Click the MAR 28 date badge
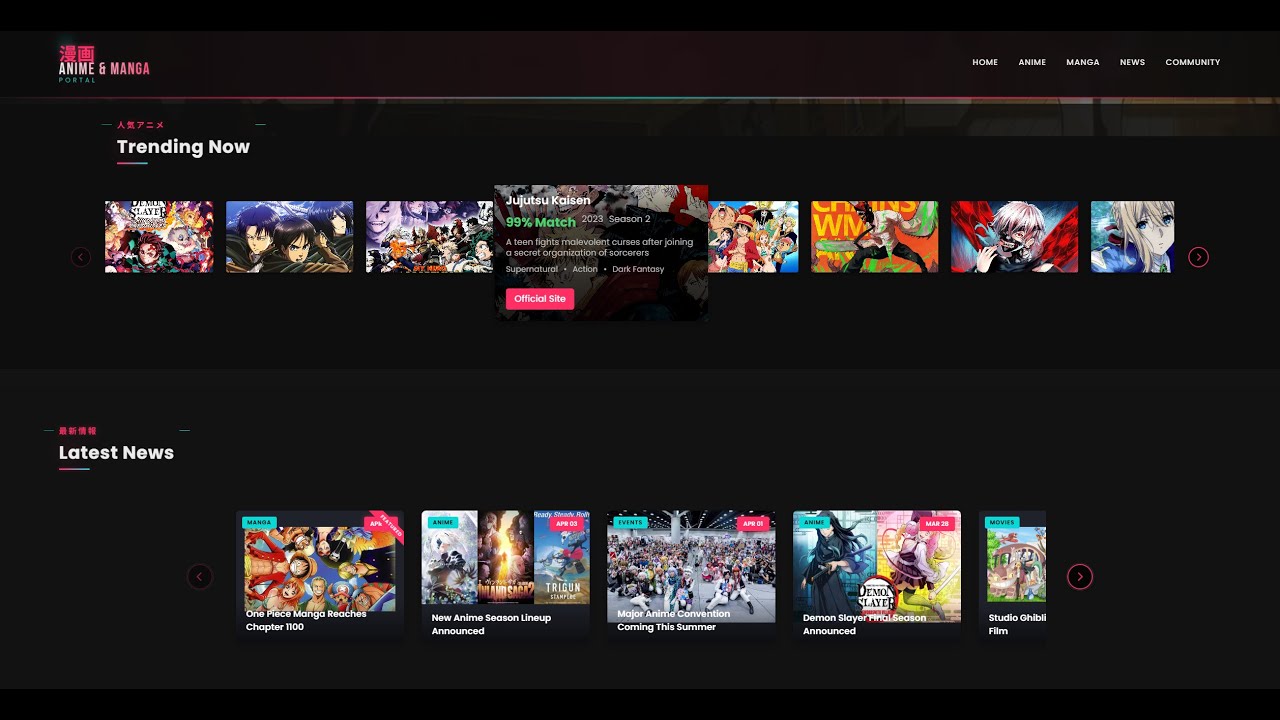1280x720 pixels. click(938, 523)
